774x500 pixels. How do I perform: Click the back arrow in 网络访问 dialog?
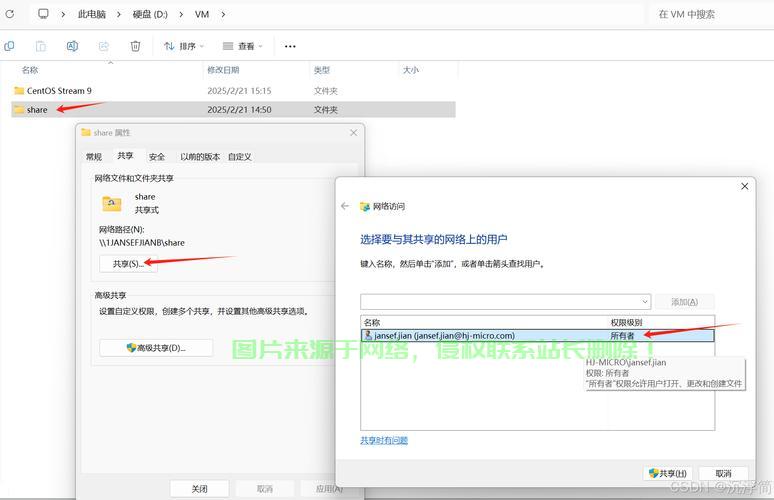345,206
